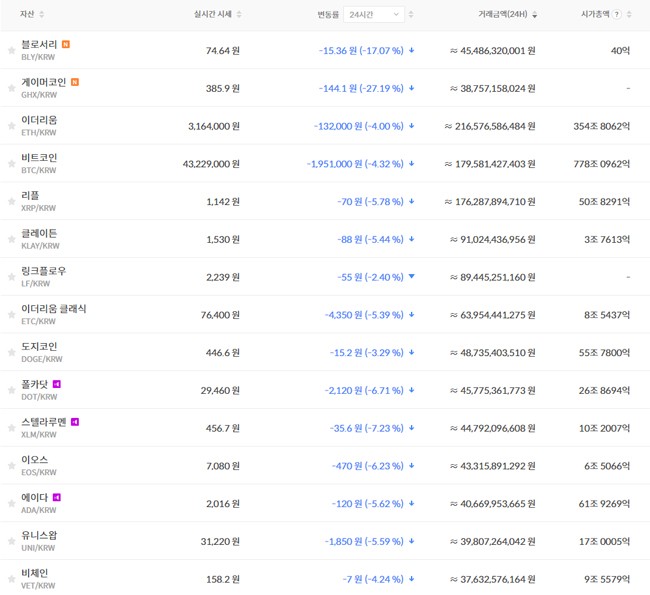Open the 폴카닷 asset link
650x595 pixels.
(34, 384)
